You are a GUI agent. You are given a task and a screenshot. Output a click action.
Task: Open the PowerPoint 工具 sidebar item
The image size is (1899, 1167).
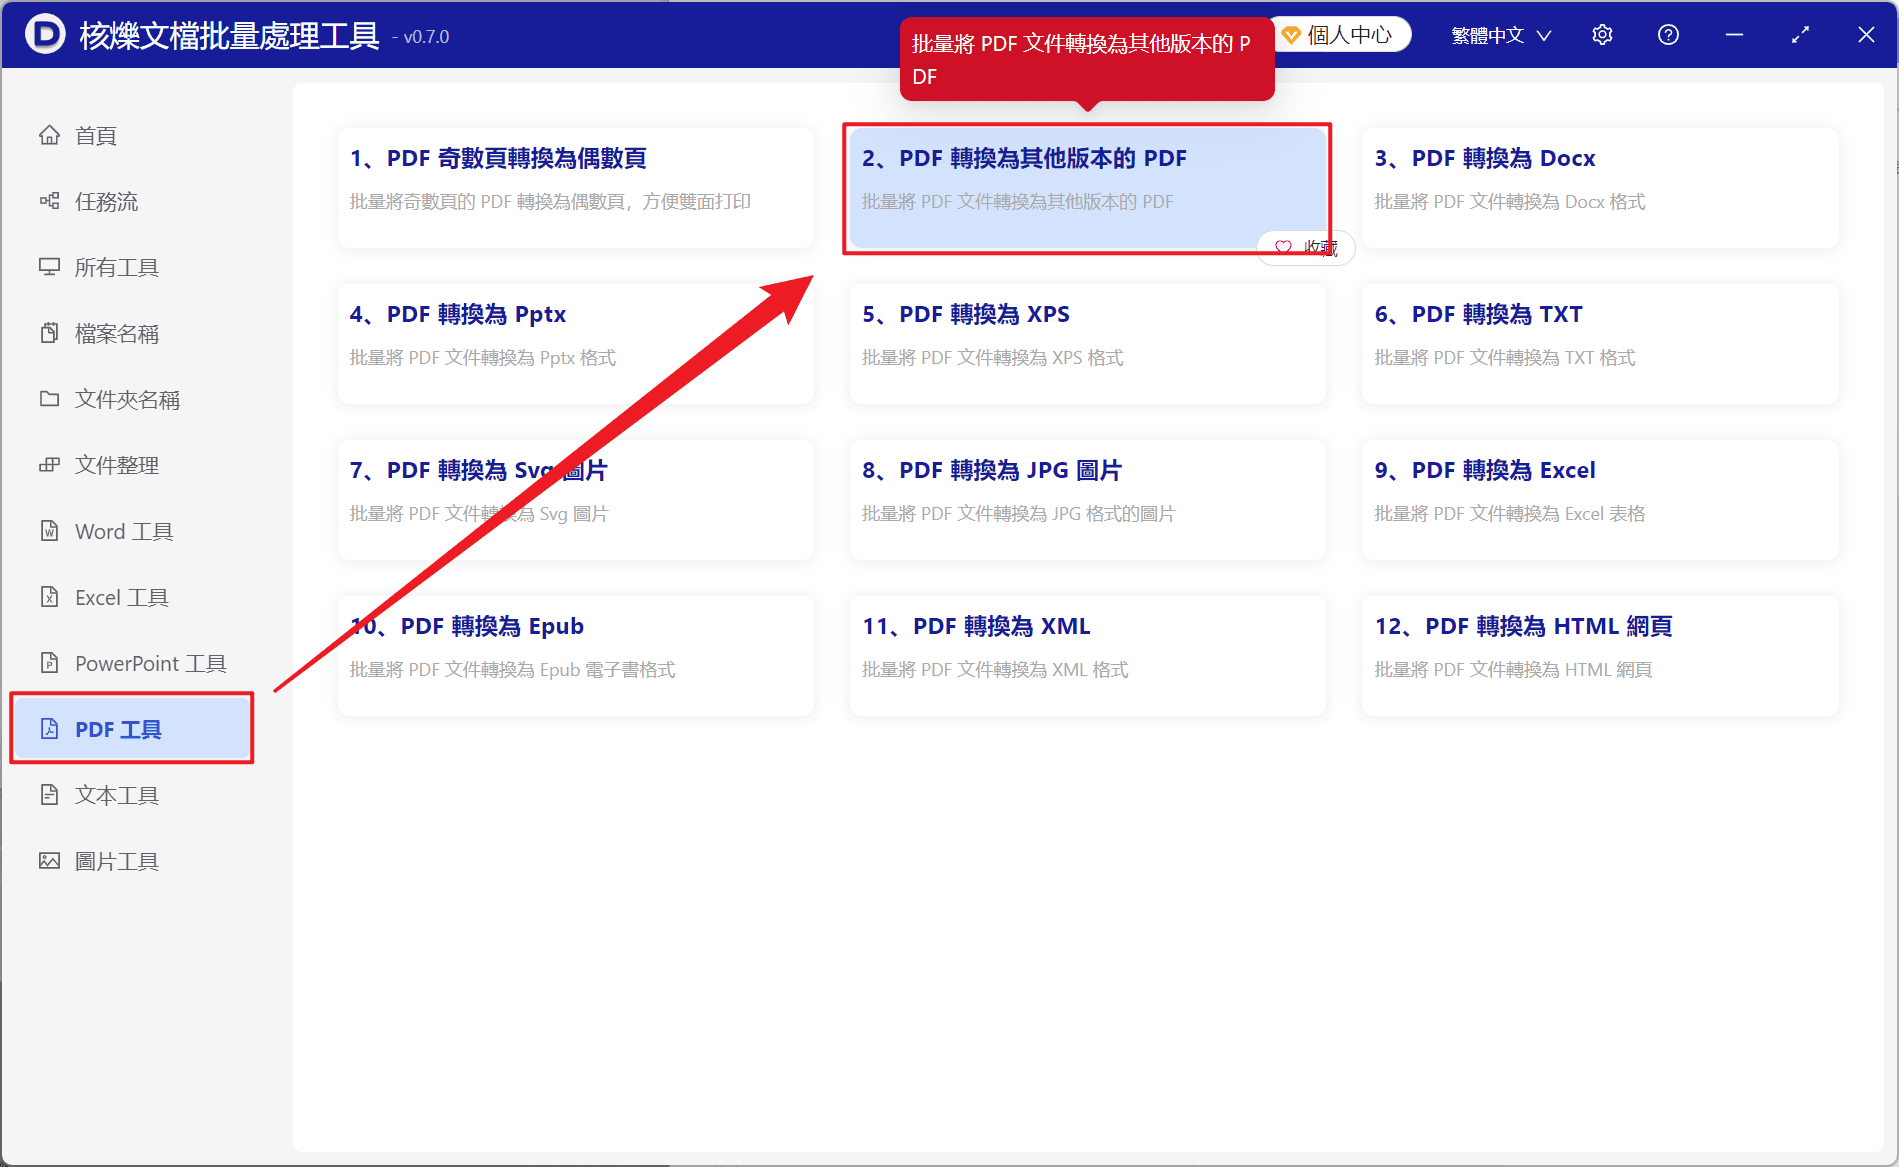(x=132, y=663)
